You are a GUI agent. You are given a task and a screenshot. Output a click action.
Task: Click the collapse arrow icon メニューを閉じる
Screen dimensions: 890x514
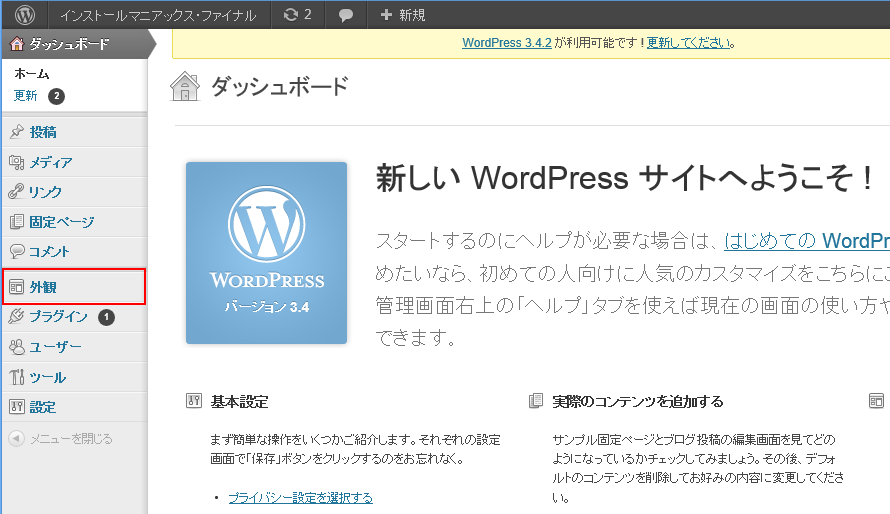16,439
